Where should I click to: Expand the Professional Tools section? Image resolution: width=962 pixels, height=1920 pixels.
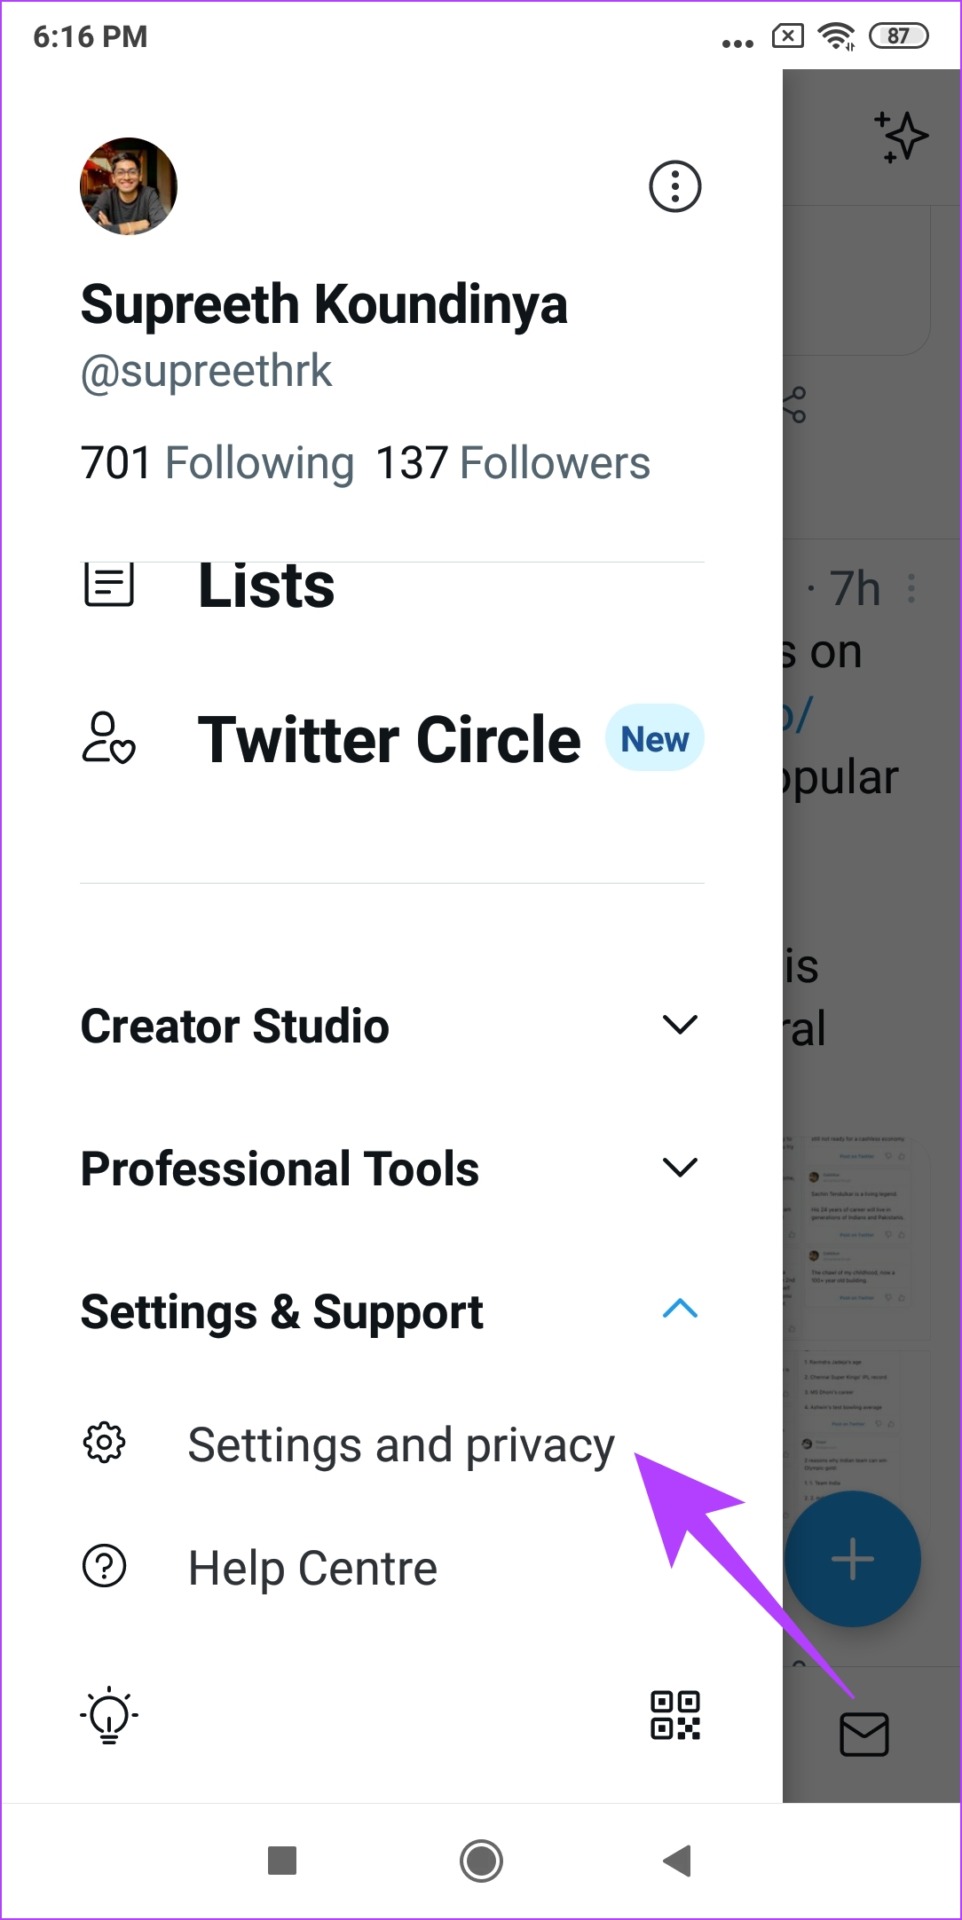(680, 1167)
